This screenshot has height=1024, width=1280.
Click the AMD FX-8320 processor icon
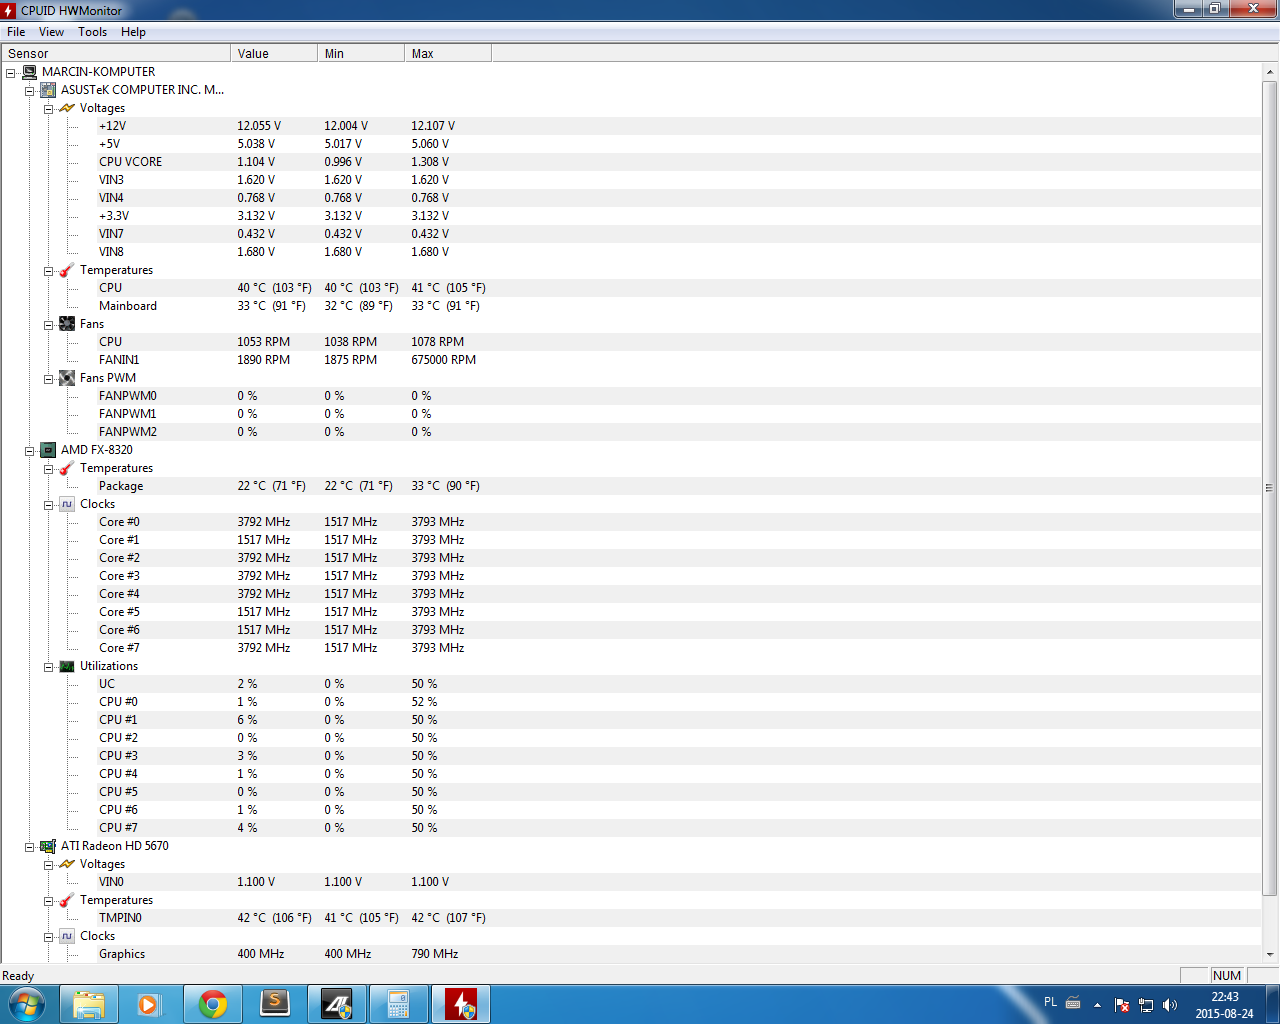[x=48, y=450]
